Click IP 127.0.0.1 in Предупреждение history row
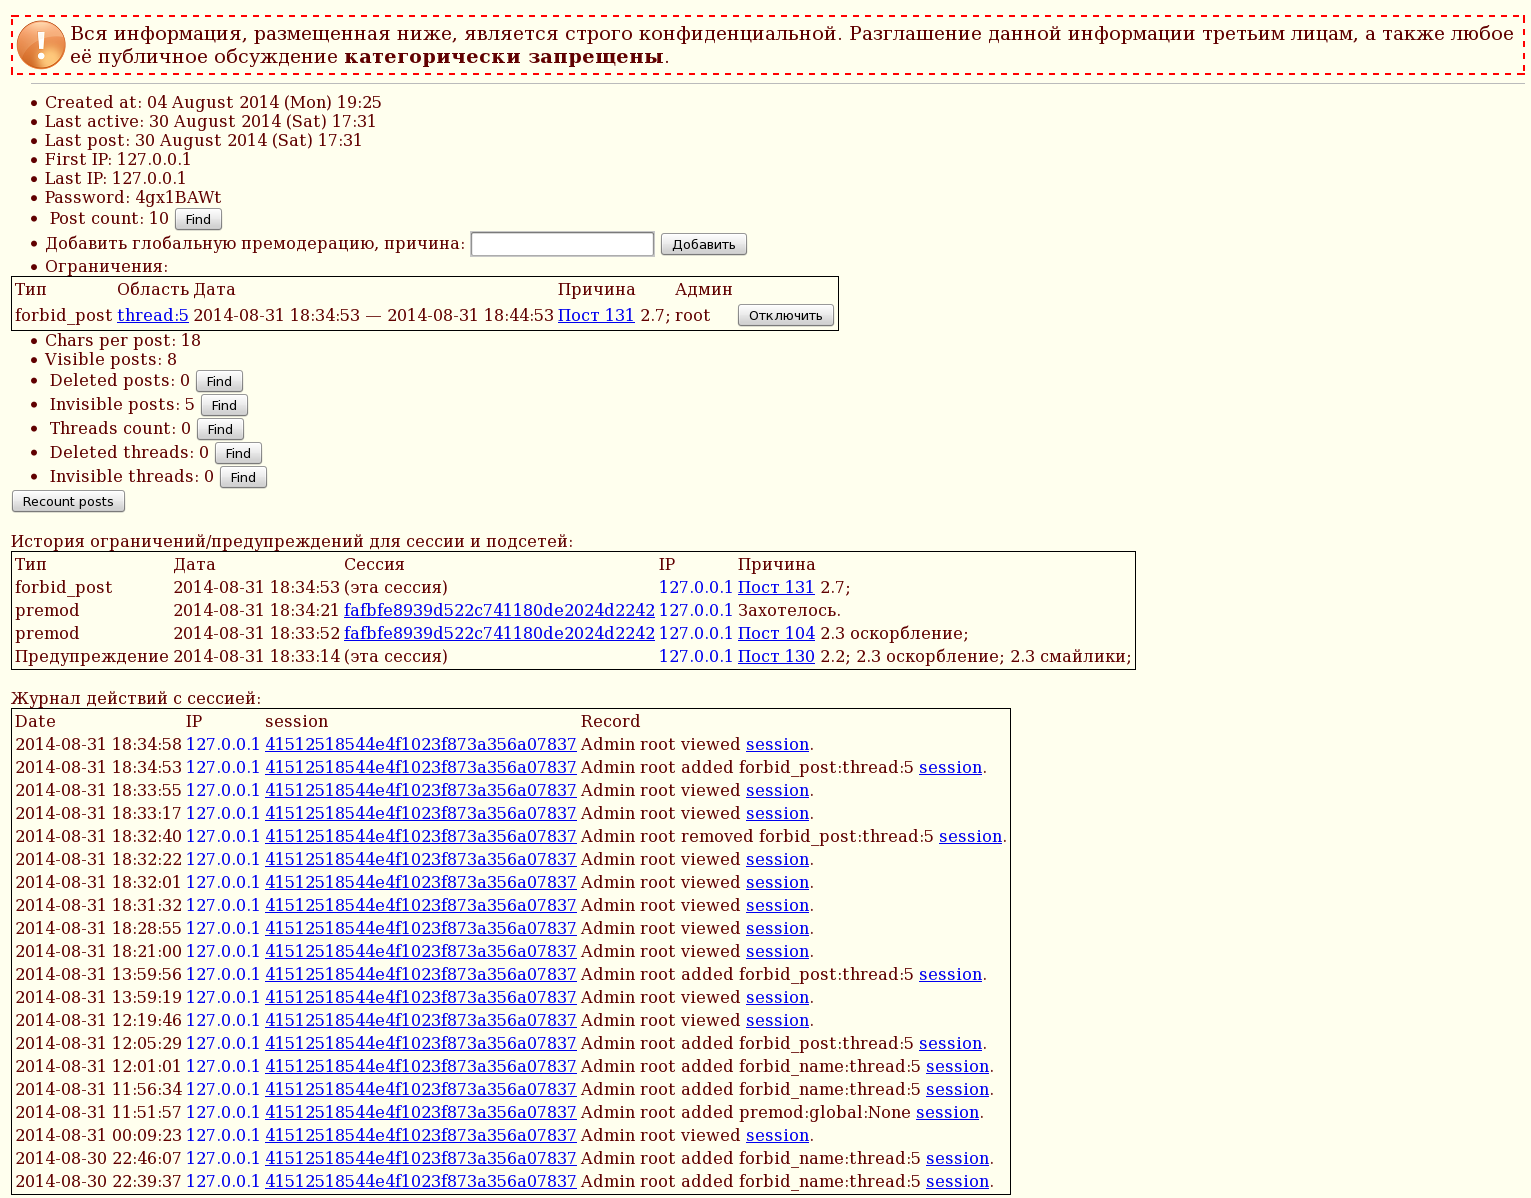This screenshot has width=1531, height=1198. 696,656
